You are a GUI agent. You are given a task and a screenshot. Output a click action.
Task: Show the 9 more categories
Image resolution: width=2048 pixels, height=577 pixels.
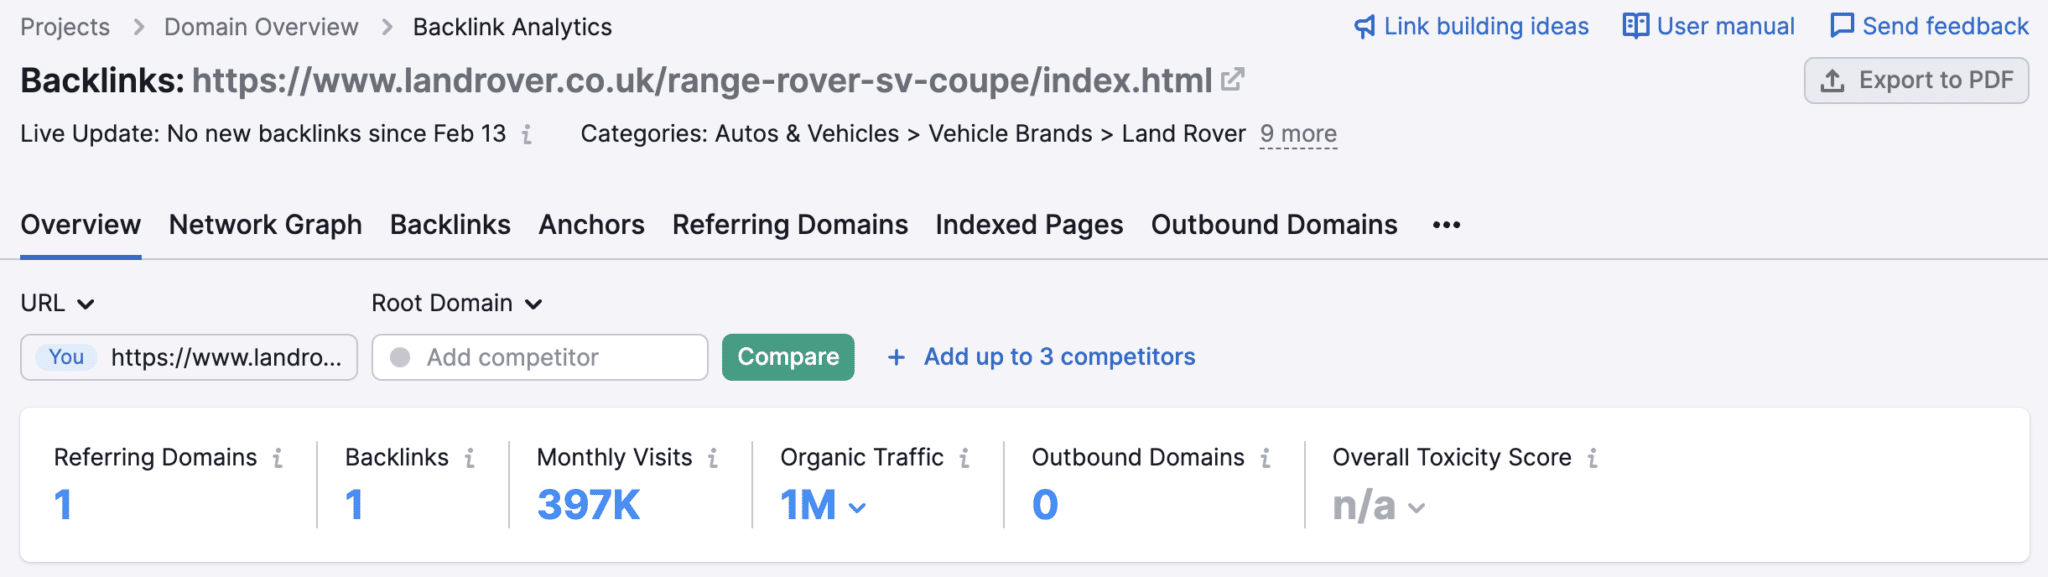[1298, 134]
